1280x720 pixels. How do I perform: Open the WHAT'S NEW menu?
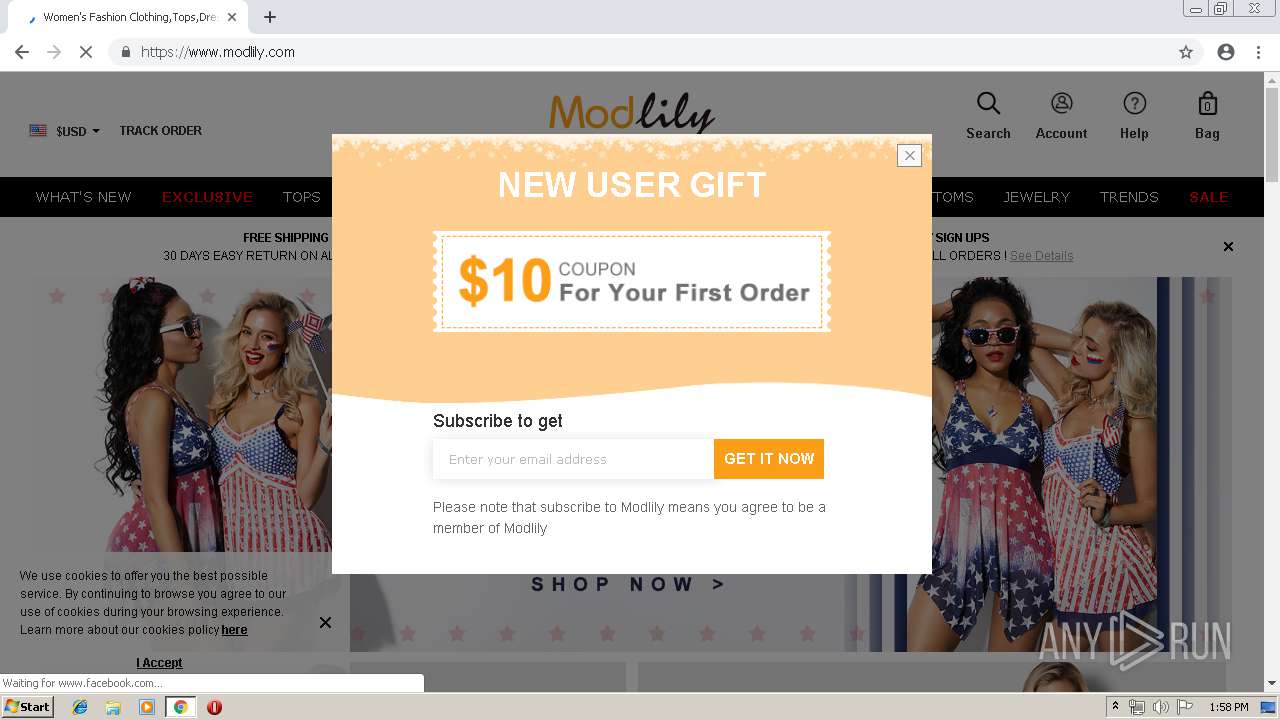pos(83,197)
